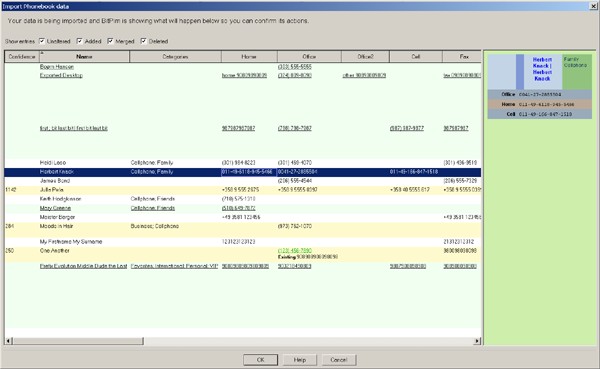The image size is (600, 369).
Task: Click Meister Burger's home number +49
Action: pyautogui.click(x=241, y=217)
